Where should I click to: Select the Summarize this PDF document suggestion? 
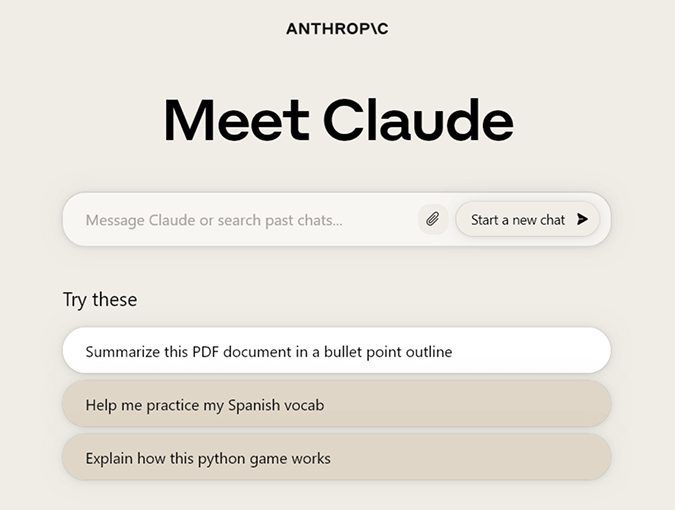tap(336, 351)
